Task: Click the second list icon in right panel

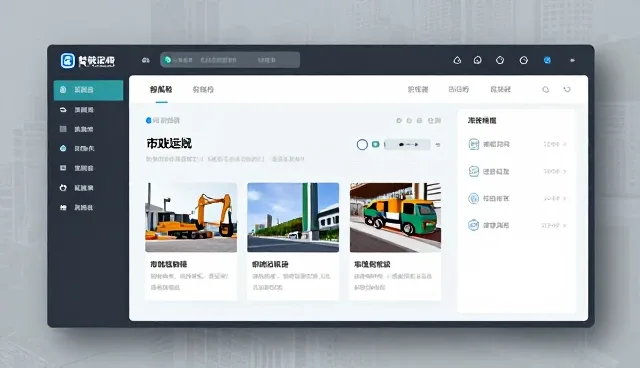Action: (473, 171)
